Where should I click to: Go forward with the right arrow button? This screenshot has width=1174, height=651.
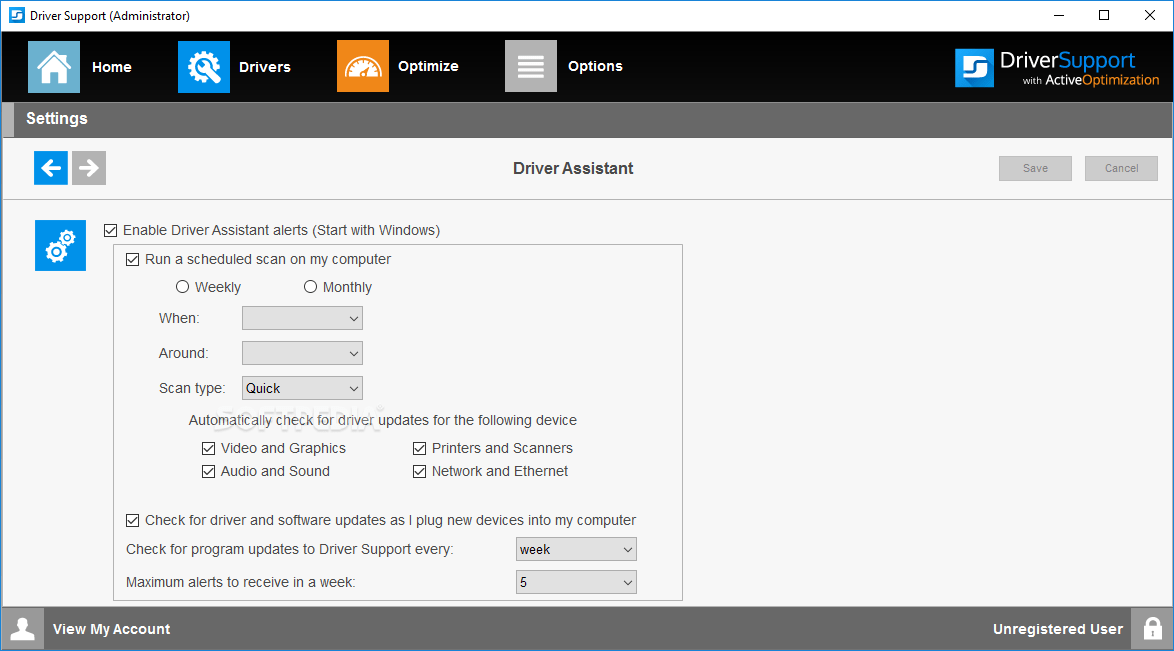[x=88, y=168]
